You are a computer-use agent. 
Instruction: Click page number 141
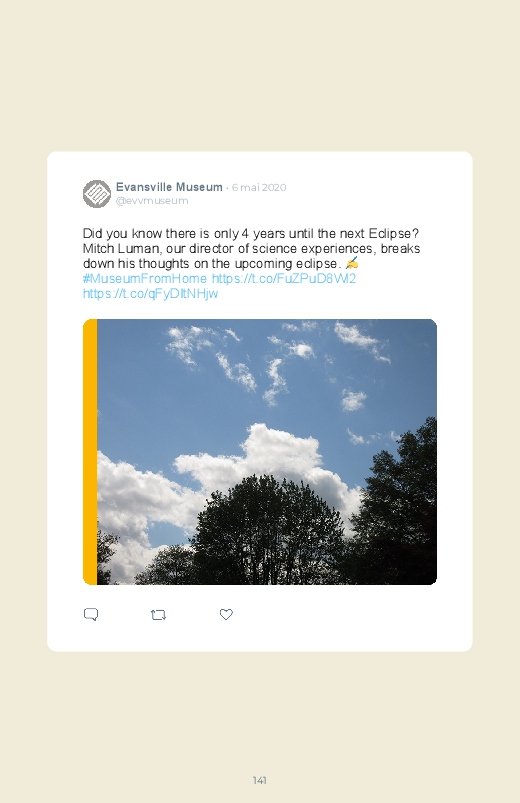(x=260, y=780)
